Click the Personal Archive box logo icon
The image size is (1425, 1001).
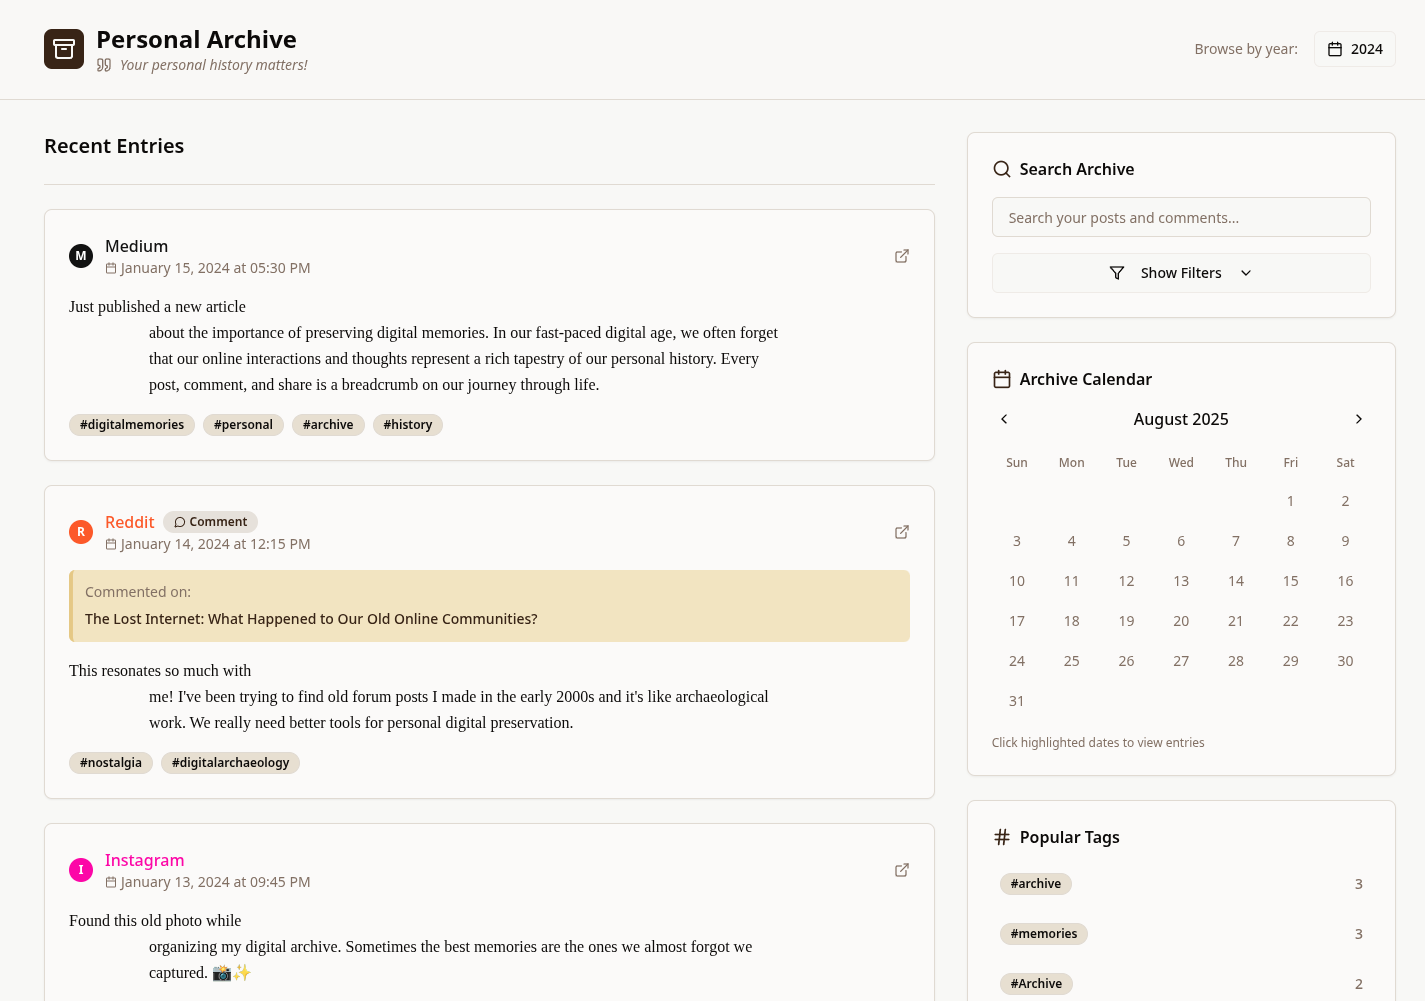64,49
